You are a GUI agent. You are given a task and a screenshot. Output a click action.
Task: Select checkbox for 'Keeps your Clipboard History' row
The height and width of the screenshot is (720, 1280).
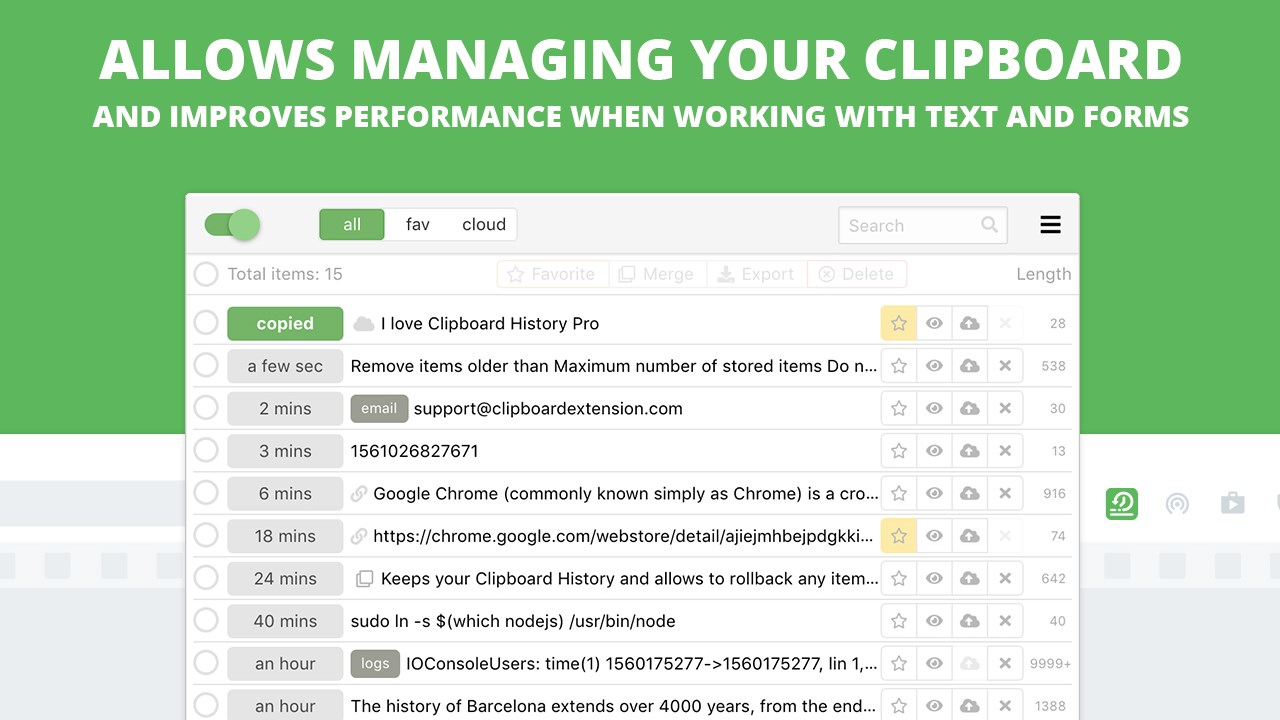click(x=206, y=578)
